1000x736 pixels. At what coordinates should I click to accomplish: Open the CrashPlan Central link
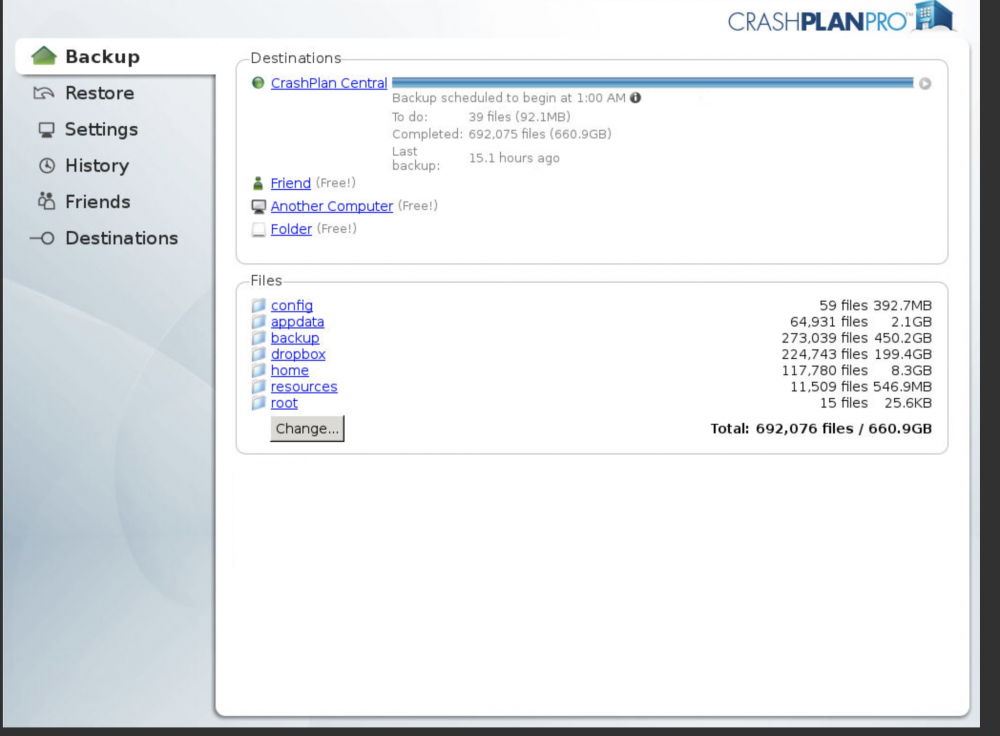coord(329,83)
